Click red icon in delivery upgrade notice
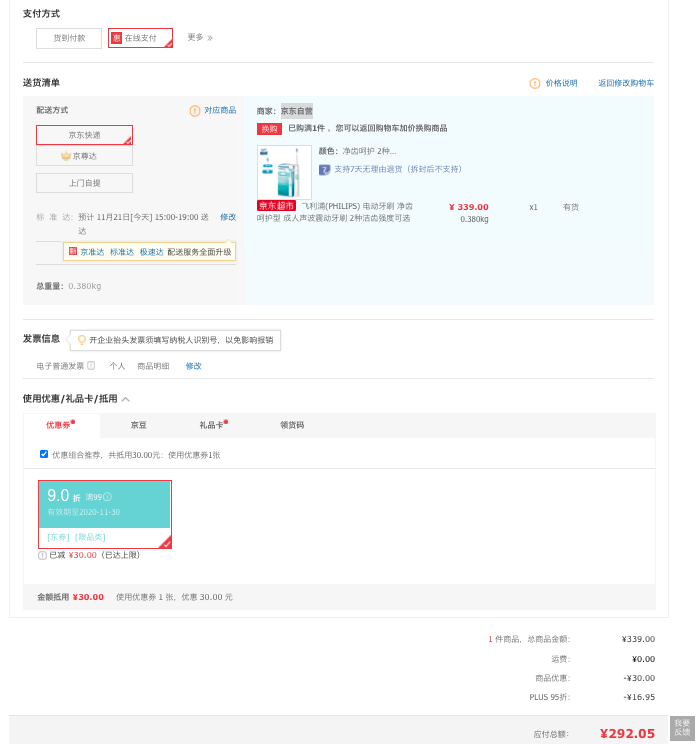This screenshot has height=744, width=698. [73, 251]
